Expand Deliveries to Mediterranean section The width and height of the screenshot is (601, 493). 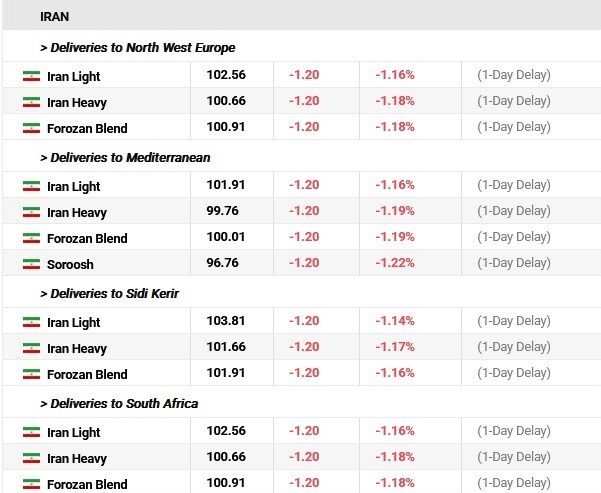click(x=125, y=158)
